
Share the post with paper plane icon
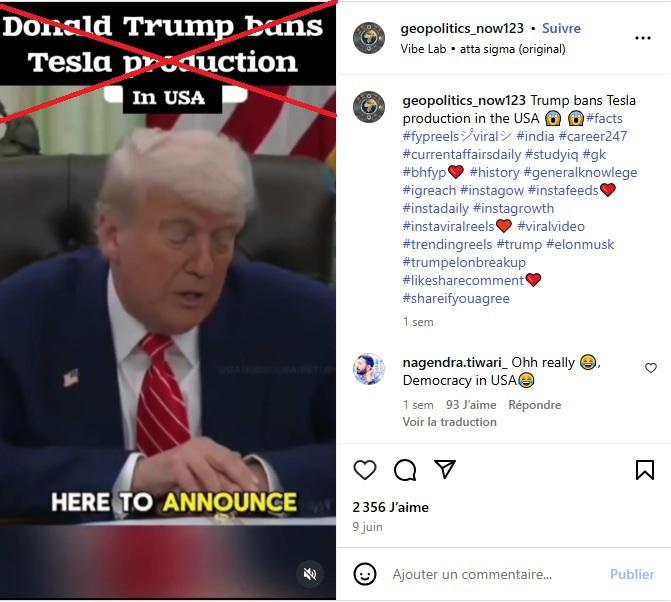(445, 469)
